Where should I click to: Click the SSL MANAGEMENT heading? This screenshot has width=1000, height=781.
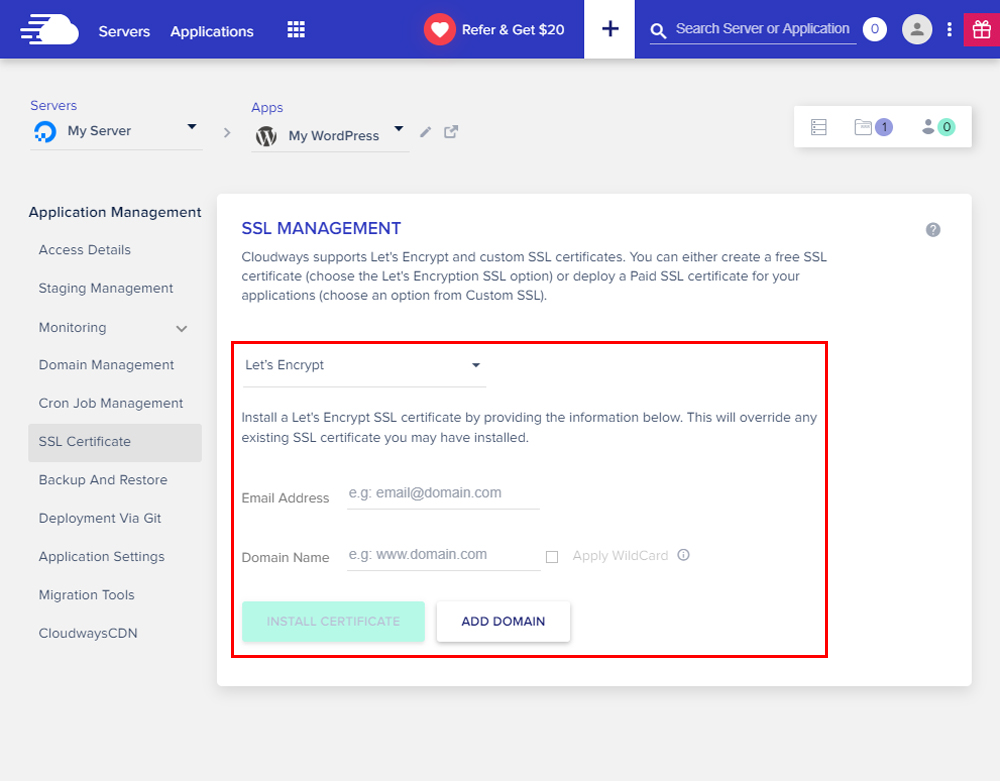321,228
